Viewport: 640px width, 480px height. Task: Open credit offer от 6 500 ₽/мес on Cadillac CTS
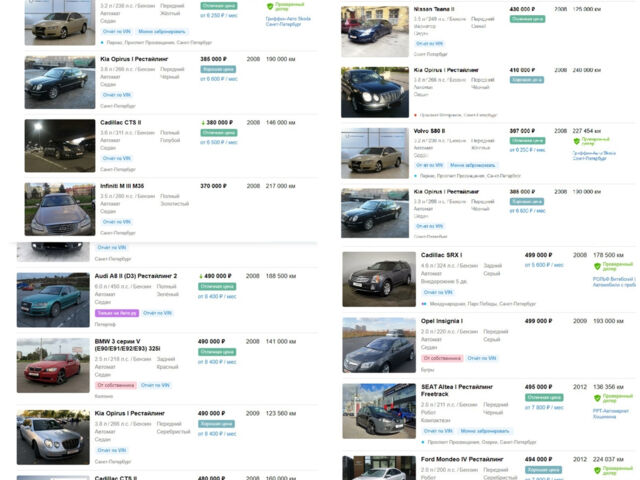coord(219,142)
